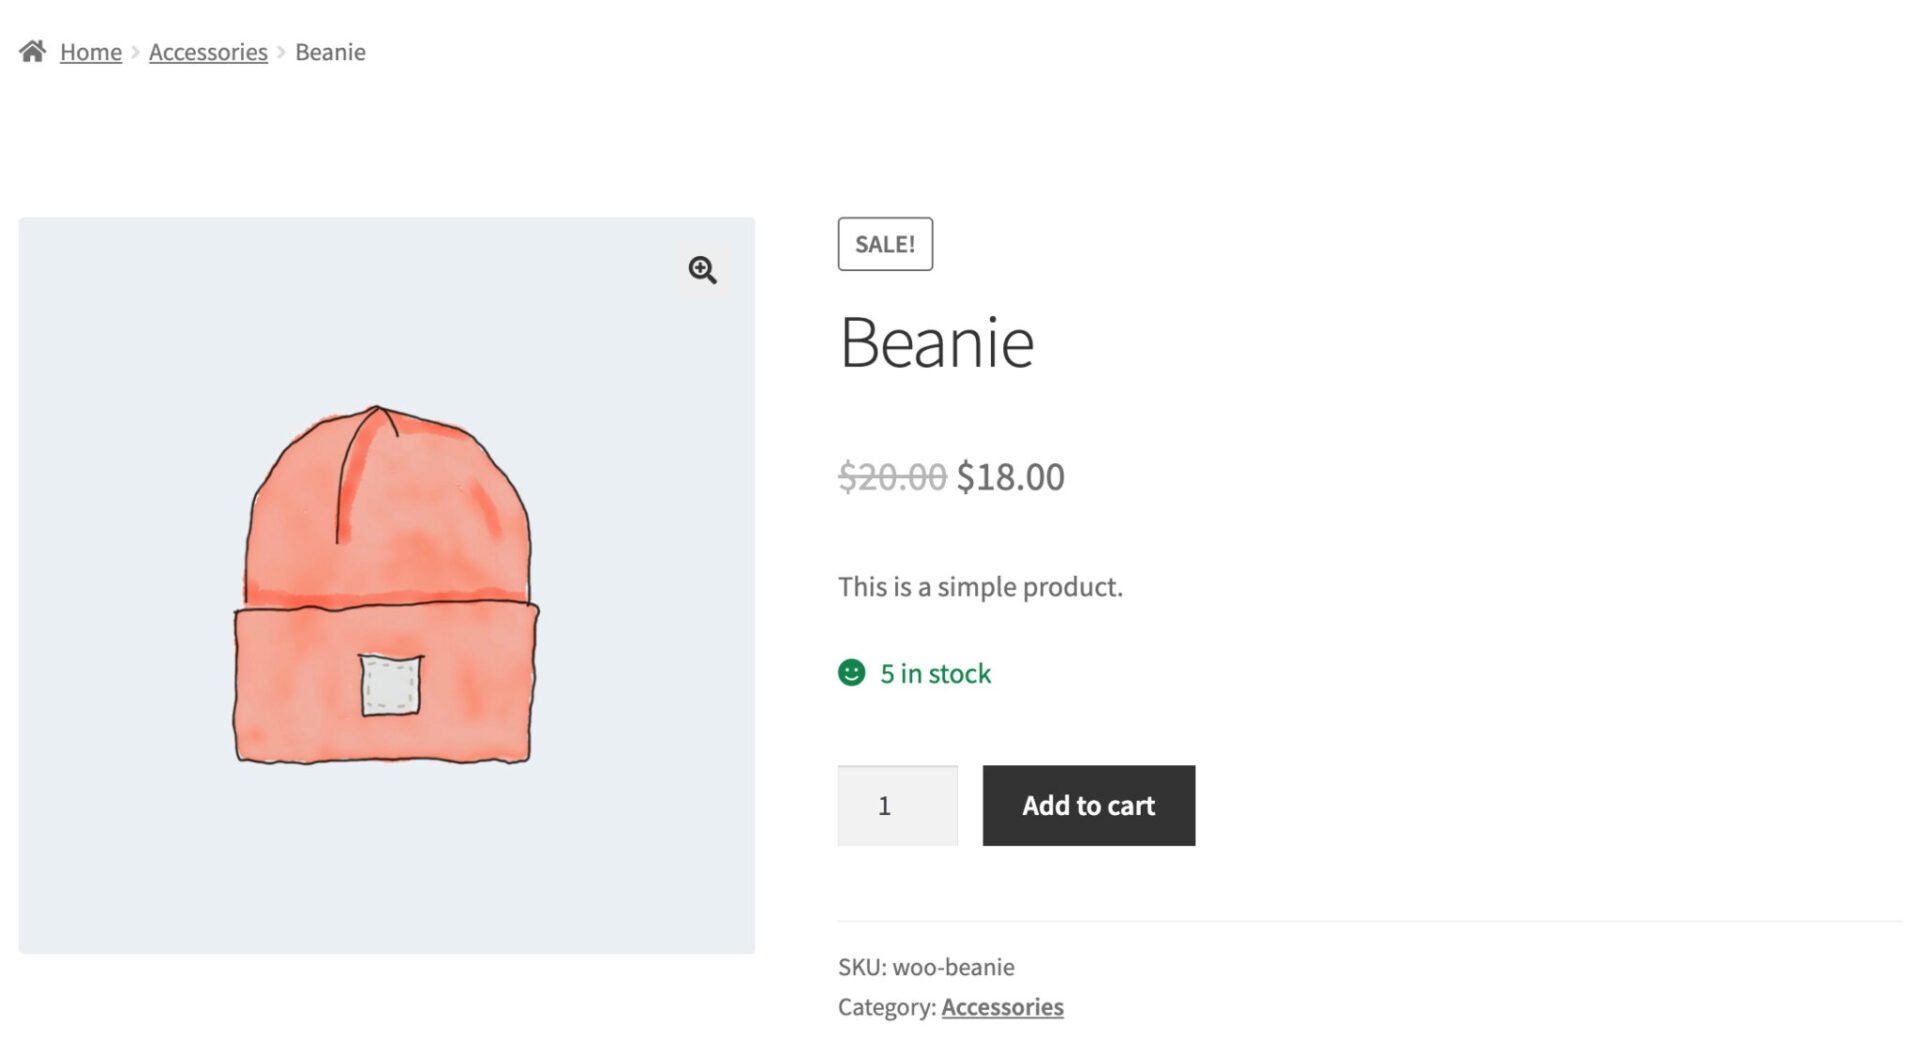Select the quantity input field
Image resolution: width=1920 pixels, height=1040 pixels.
(x=896, y=805)
